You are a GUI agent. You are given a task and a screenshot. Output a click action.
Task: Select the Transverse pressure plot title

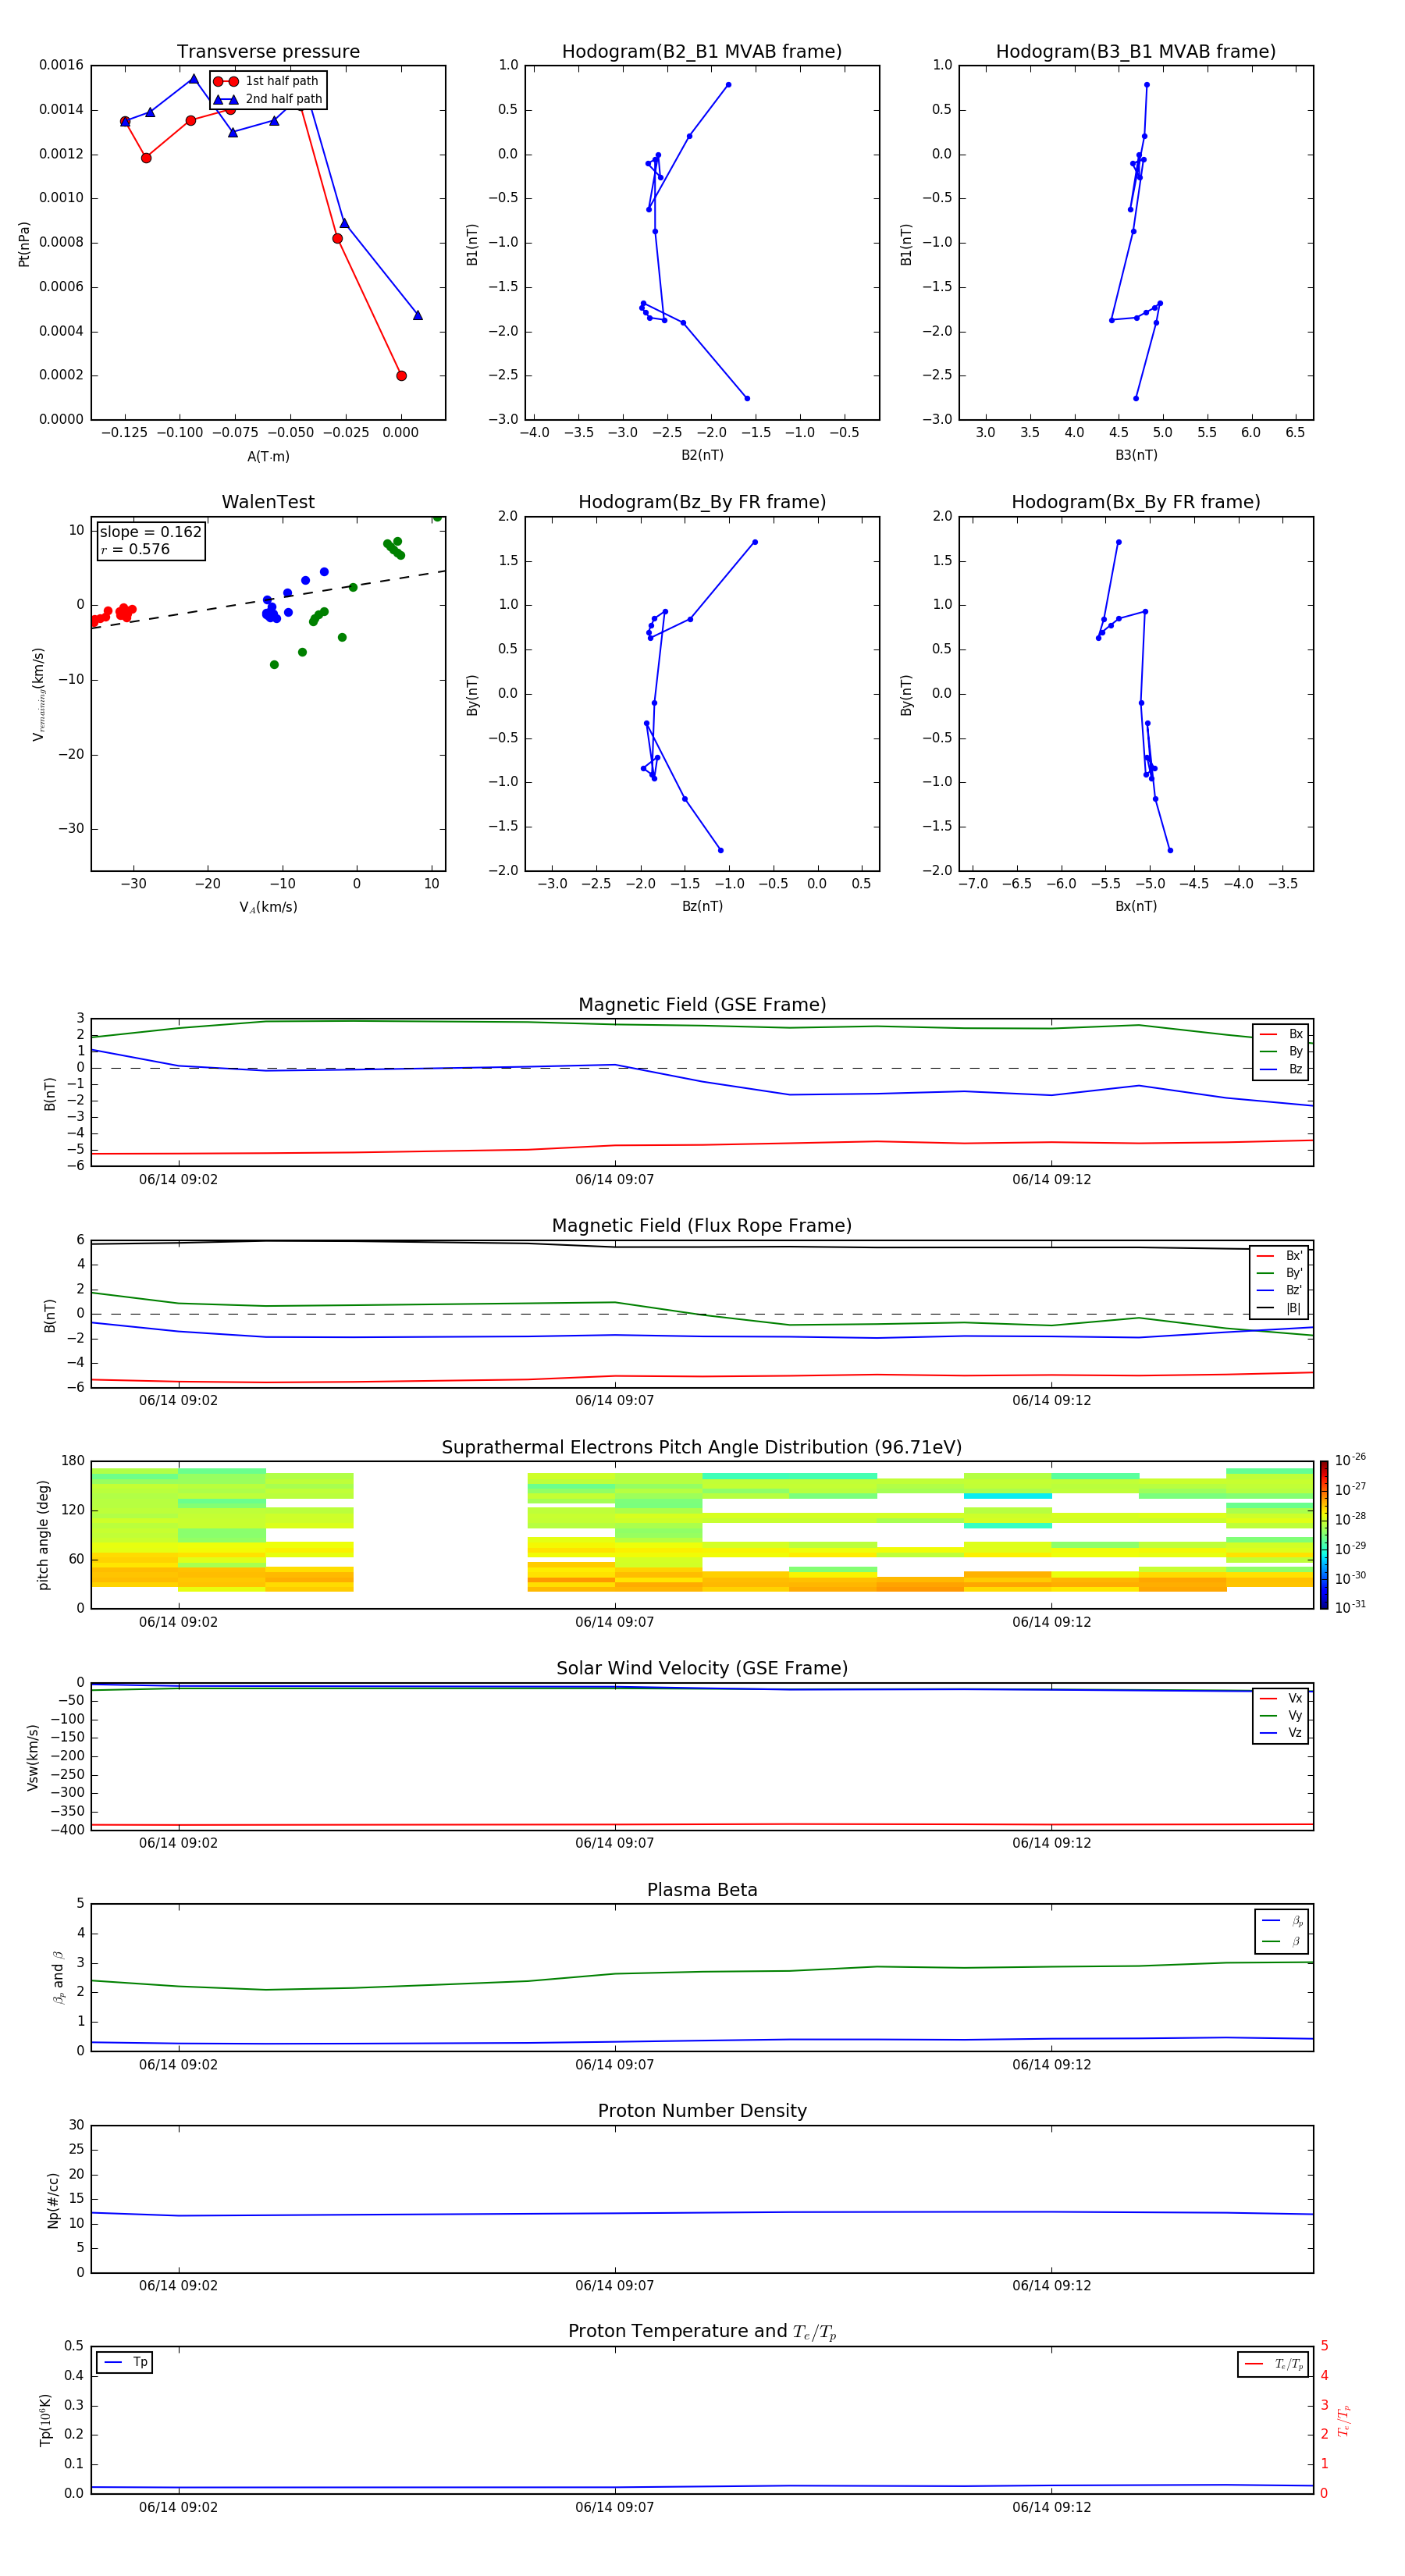click(x=268, y=52)
